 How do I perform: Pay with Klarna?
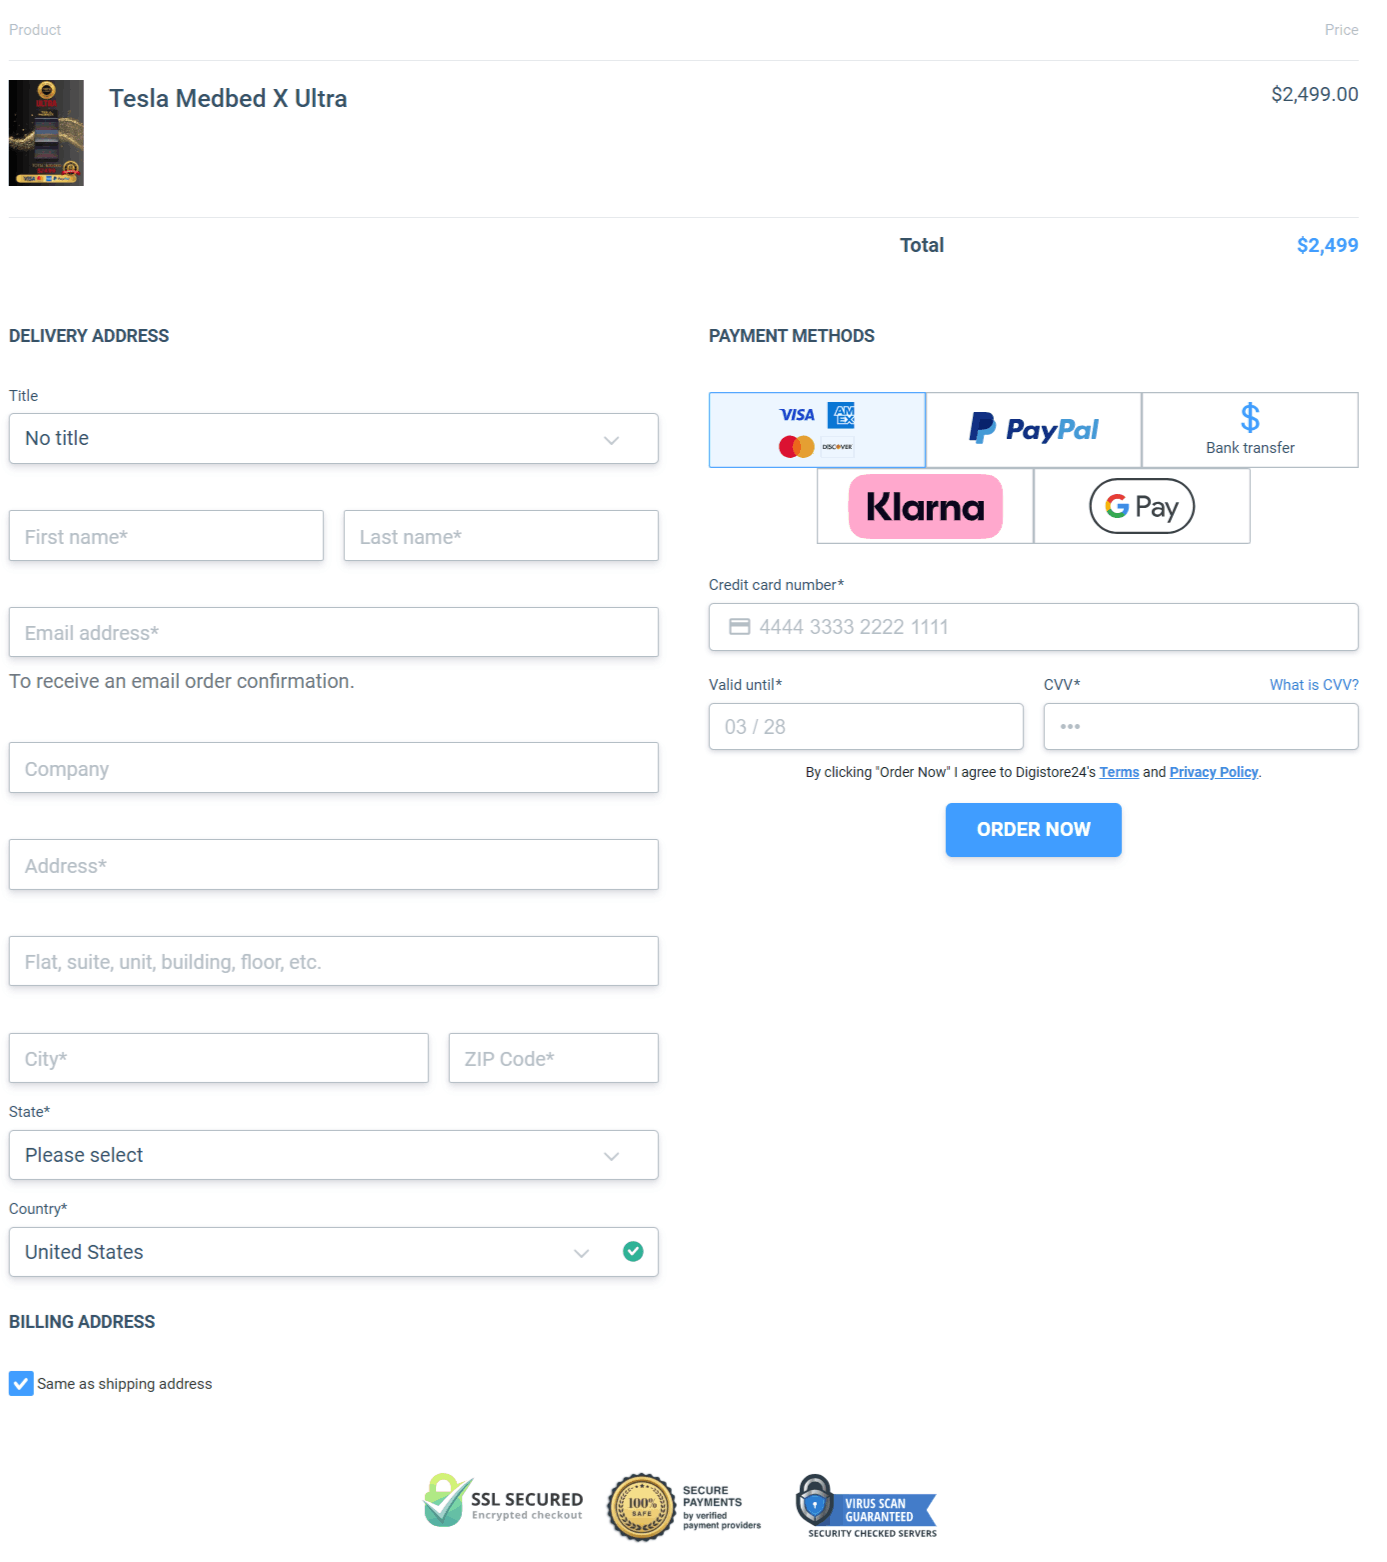point(924,506)
